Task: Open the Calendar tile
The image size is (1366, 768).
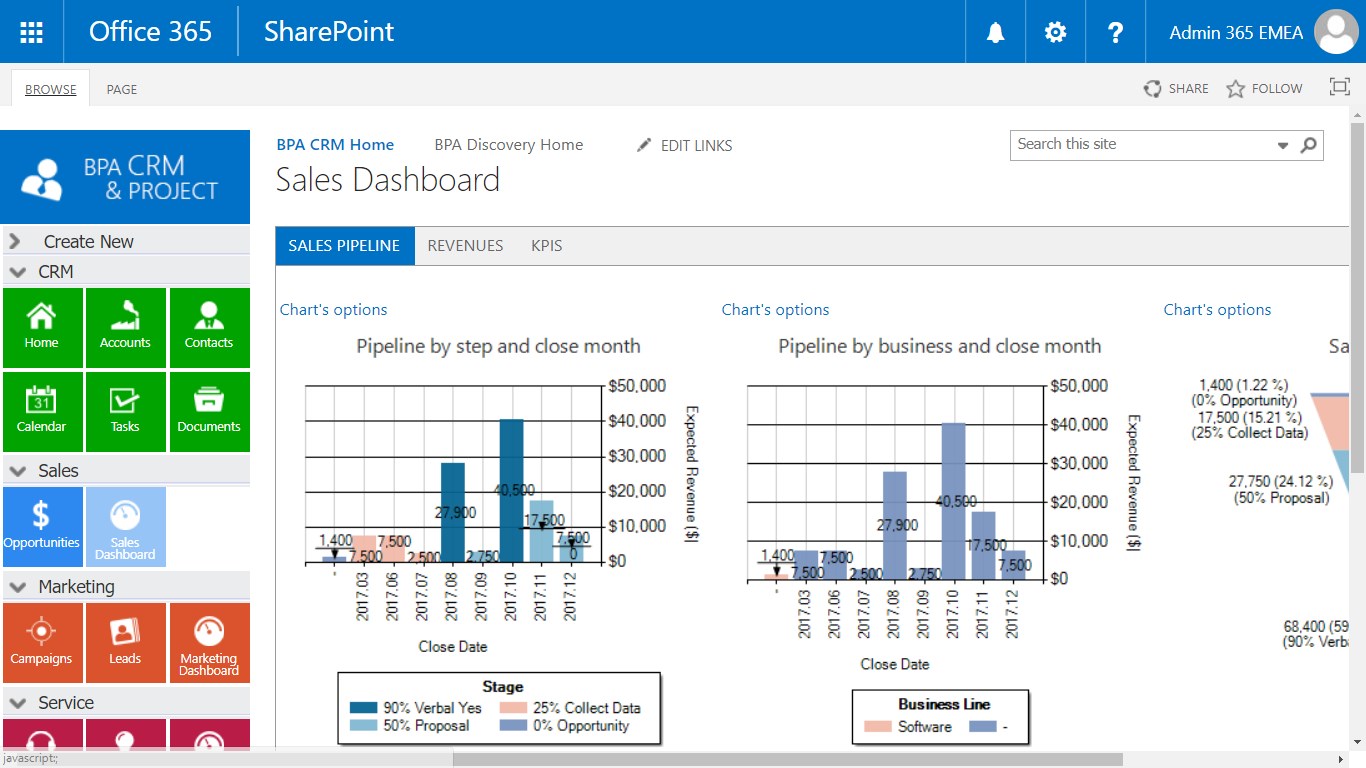Action: (x=42, y=412)
